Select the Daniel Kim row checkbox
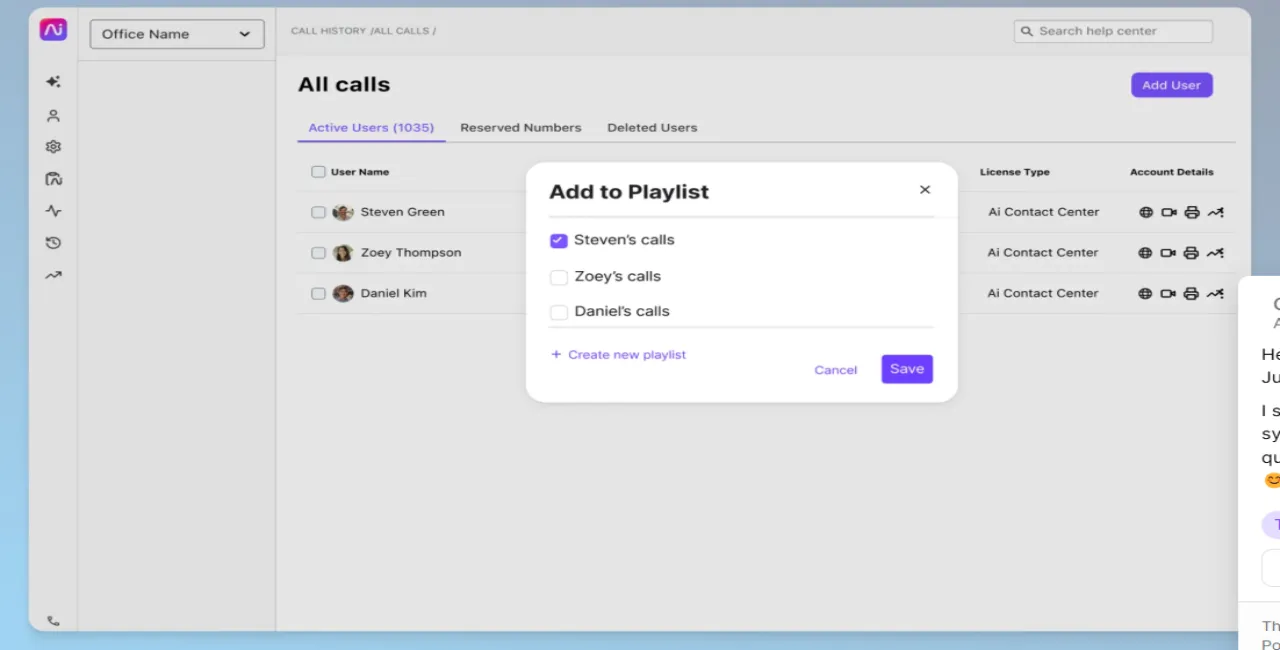Screen dimensions: 1280x650 tap(318, 294)
